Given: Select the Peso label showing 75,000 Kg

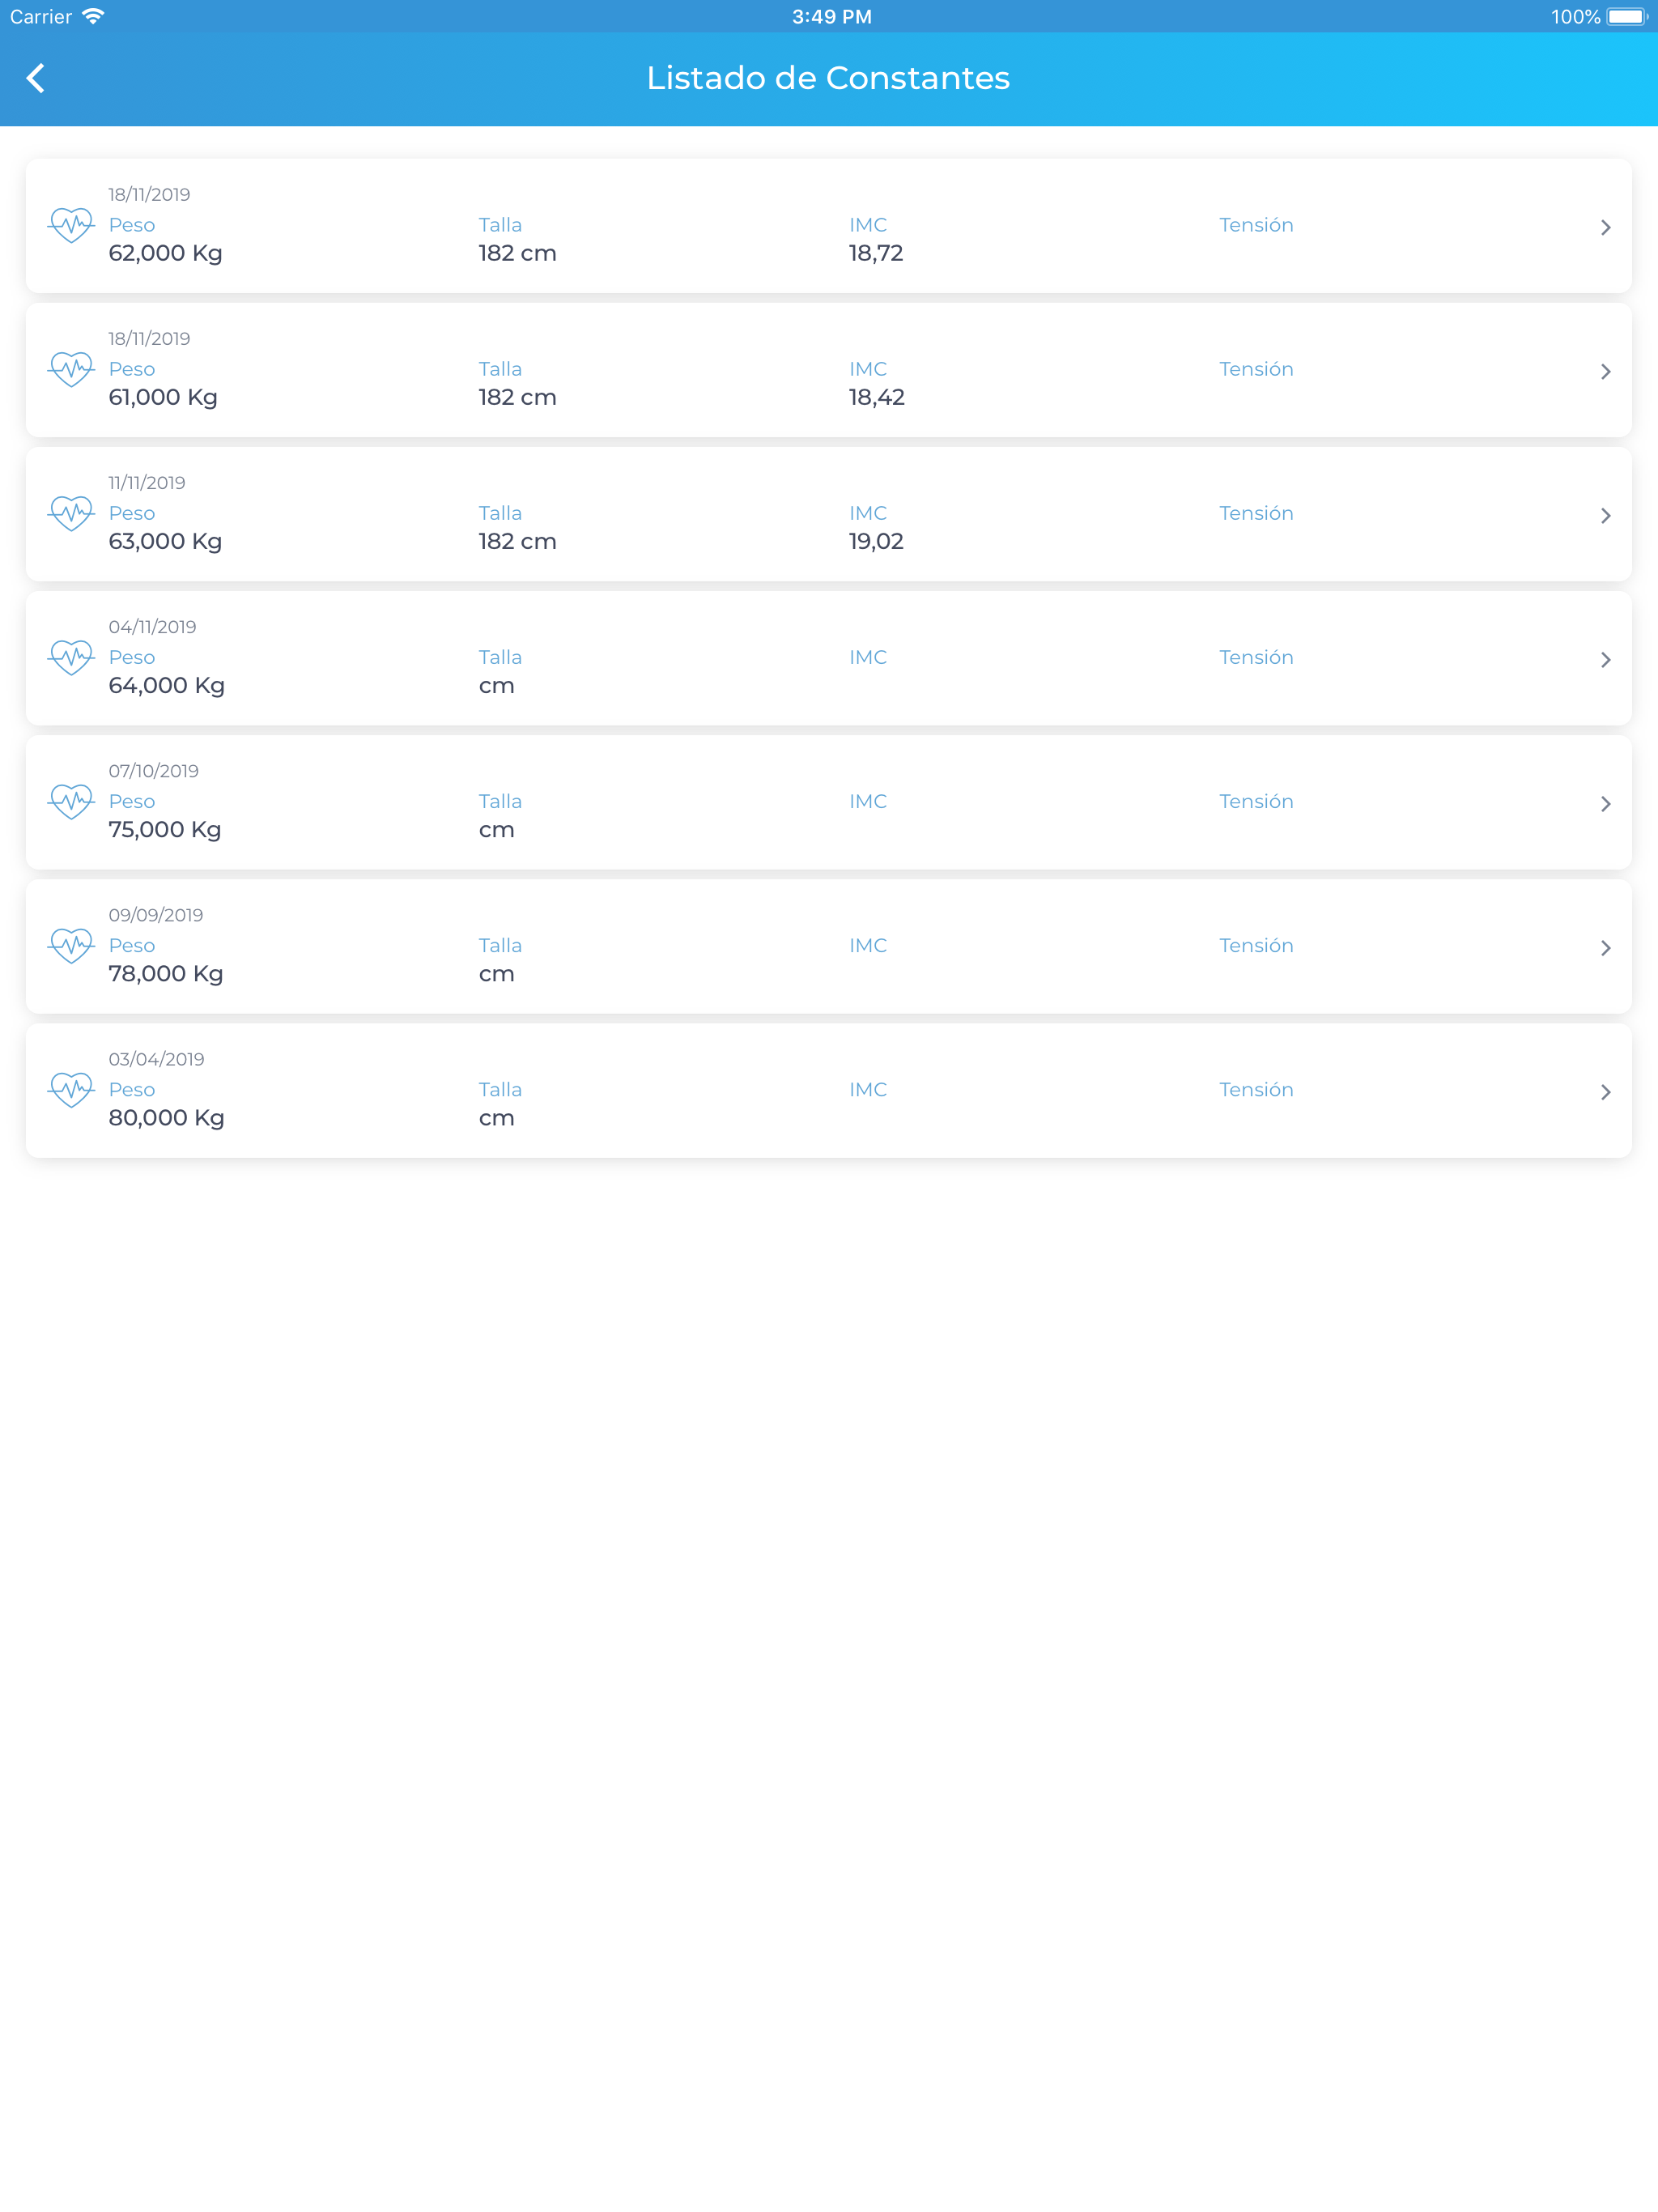Looking at the screenshot, I should click(x=131, y=801).
